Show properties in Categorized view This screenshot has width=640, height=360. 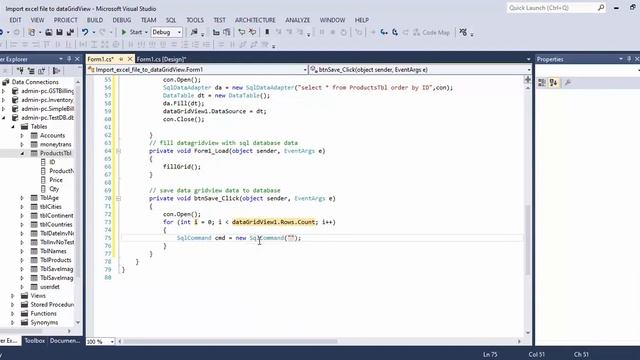tap(542, 83)
